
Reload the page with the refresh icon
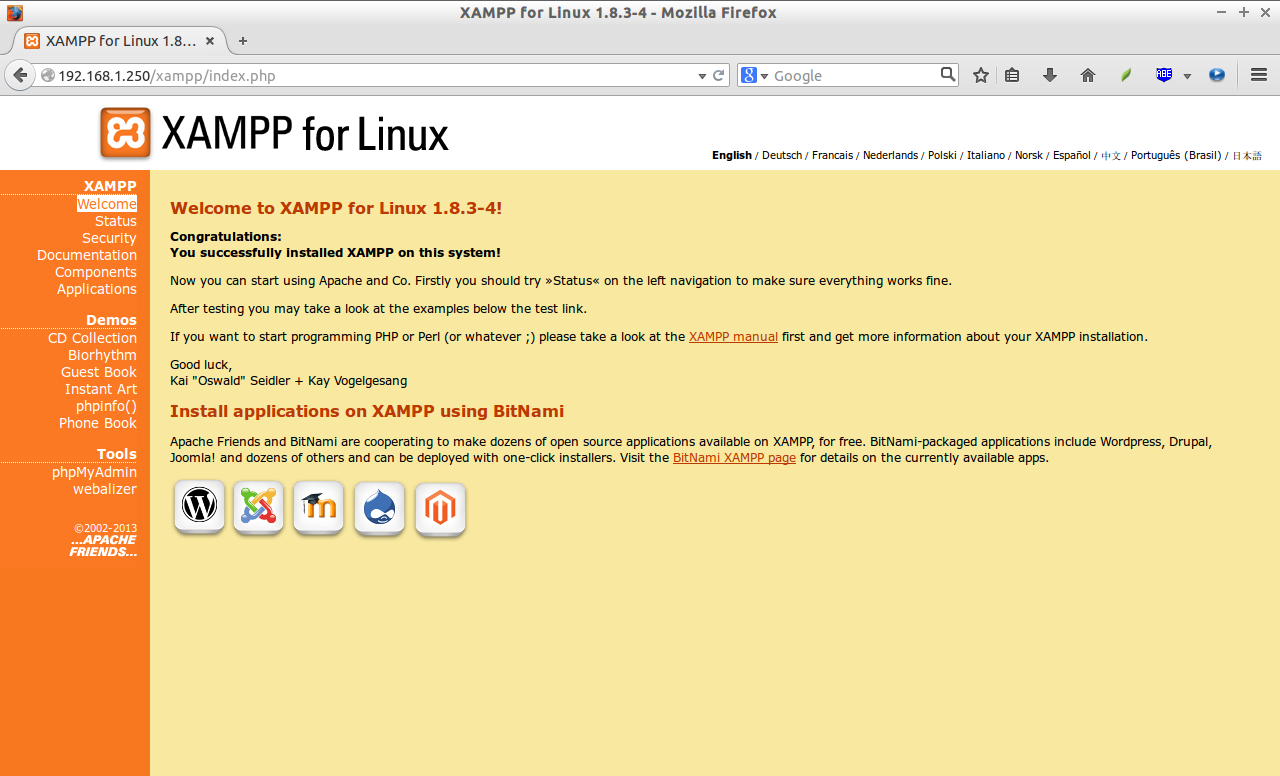pyautogui.click(x=718, y=75)
